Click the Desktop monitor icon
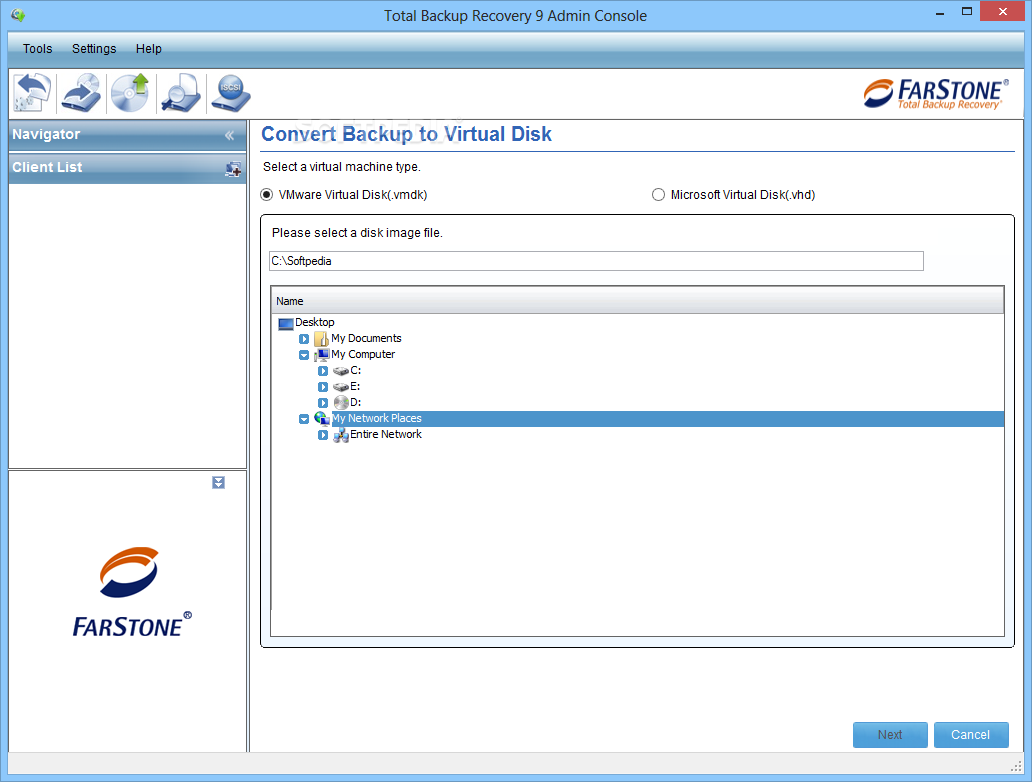 [x=286, y=323]
